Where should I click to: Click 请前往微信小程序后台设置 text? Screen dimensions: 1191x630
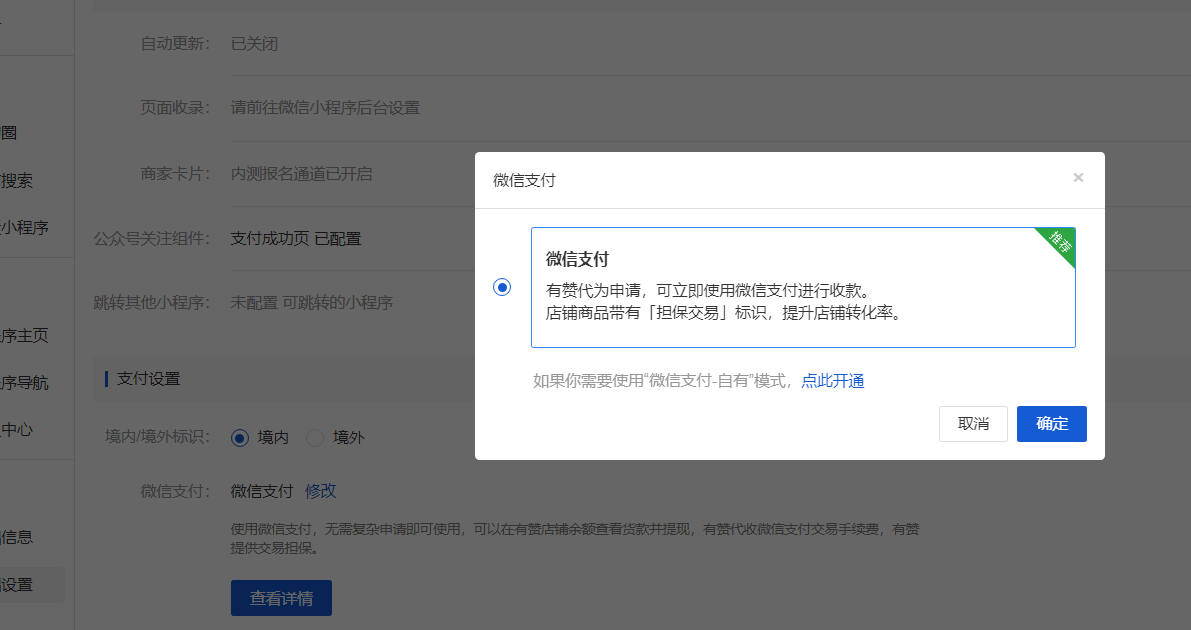325,108
